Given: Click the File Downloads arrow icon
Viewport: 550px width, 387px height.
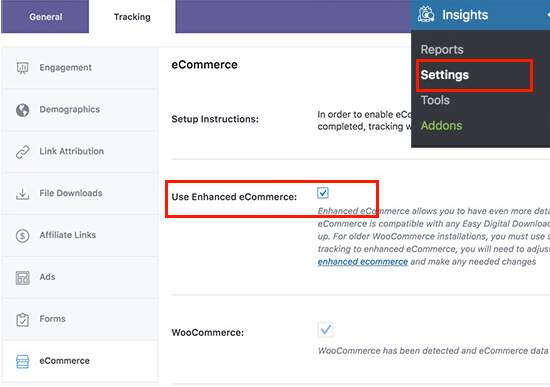Looking at the screenshot, I should click(x=22, y=194).
